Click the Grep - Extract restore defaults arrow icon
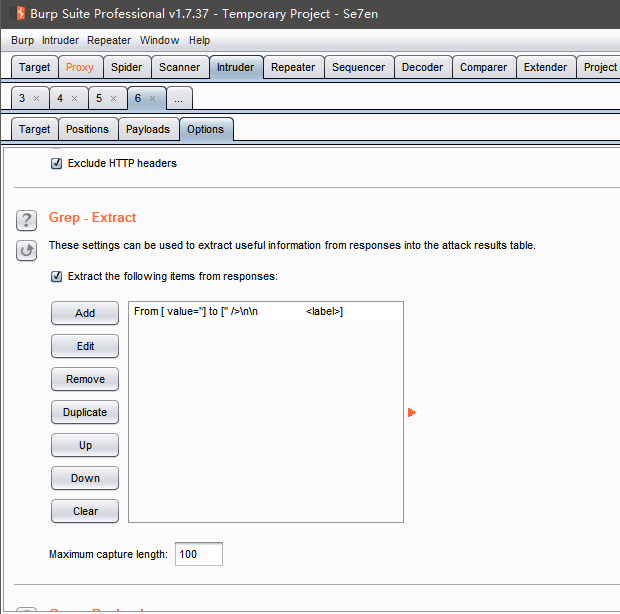The width and height of the screenshot is (620, 614). pos(26,250)
